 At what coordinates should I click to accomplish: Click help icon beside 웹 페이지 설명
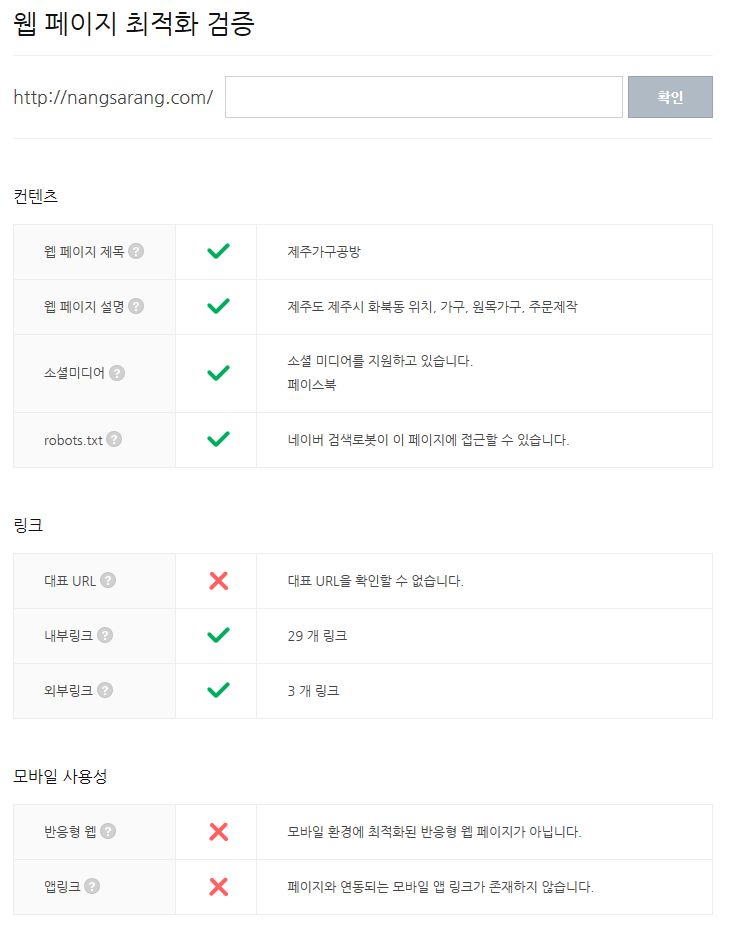pos(136,306)
